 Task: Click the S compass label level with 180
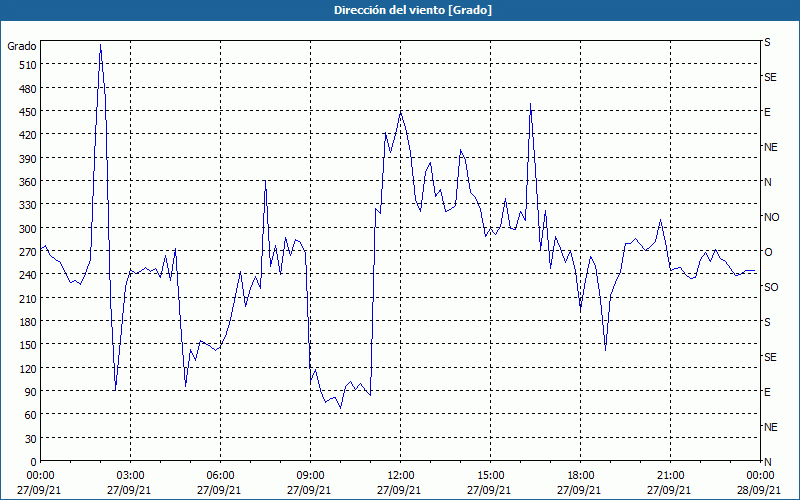tap(767, 322)
